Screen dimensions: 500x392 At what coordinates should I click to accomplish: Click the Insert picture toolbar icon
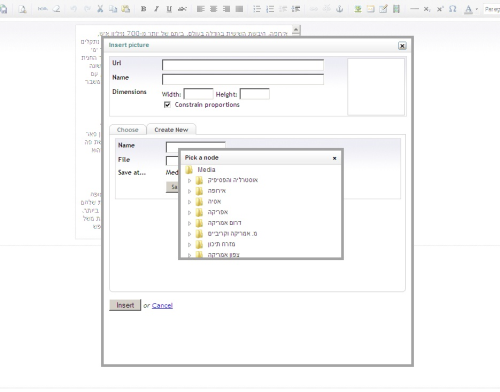pos(358,9)
